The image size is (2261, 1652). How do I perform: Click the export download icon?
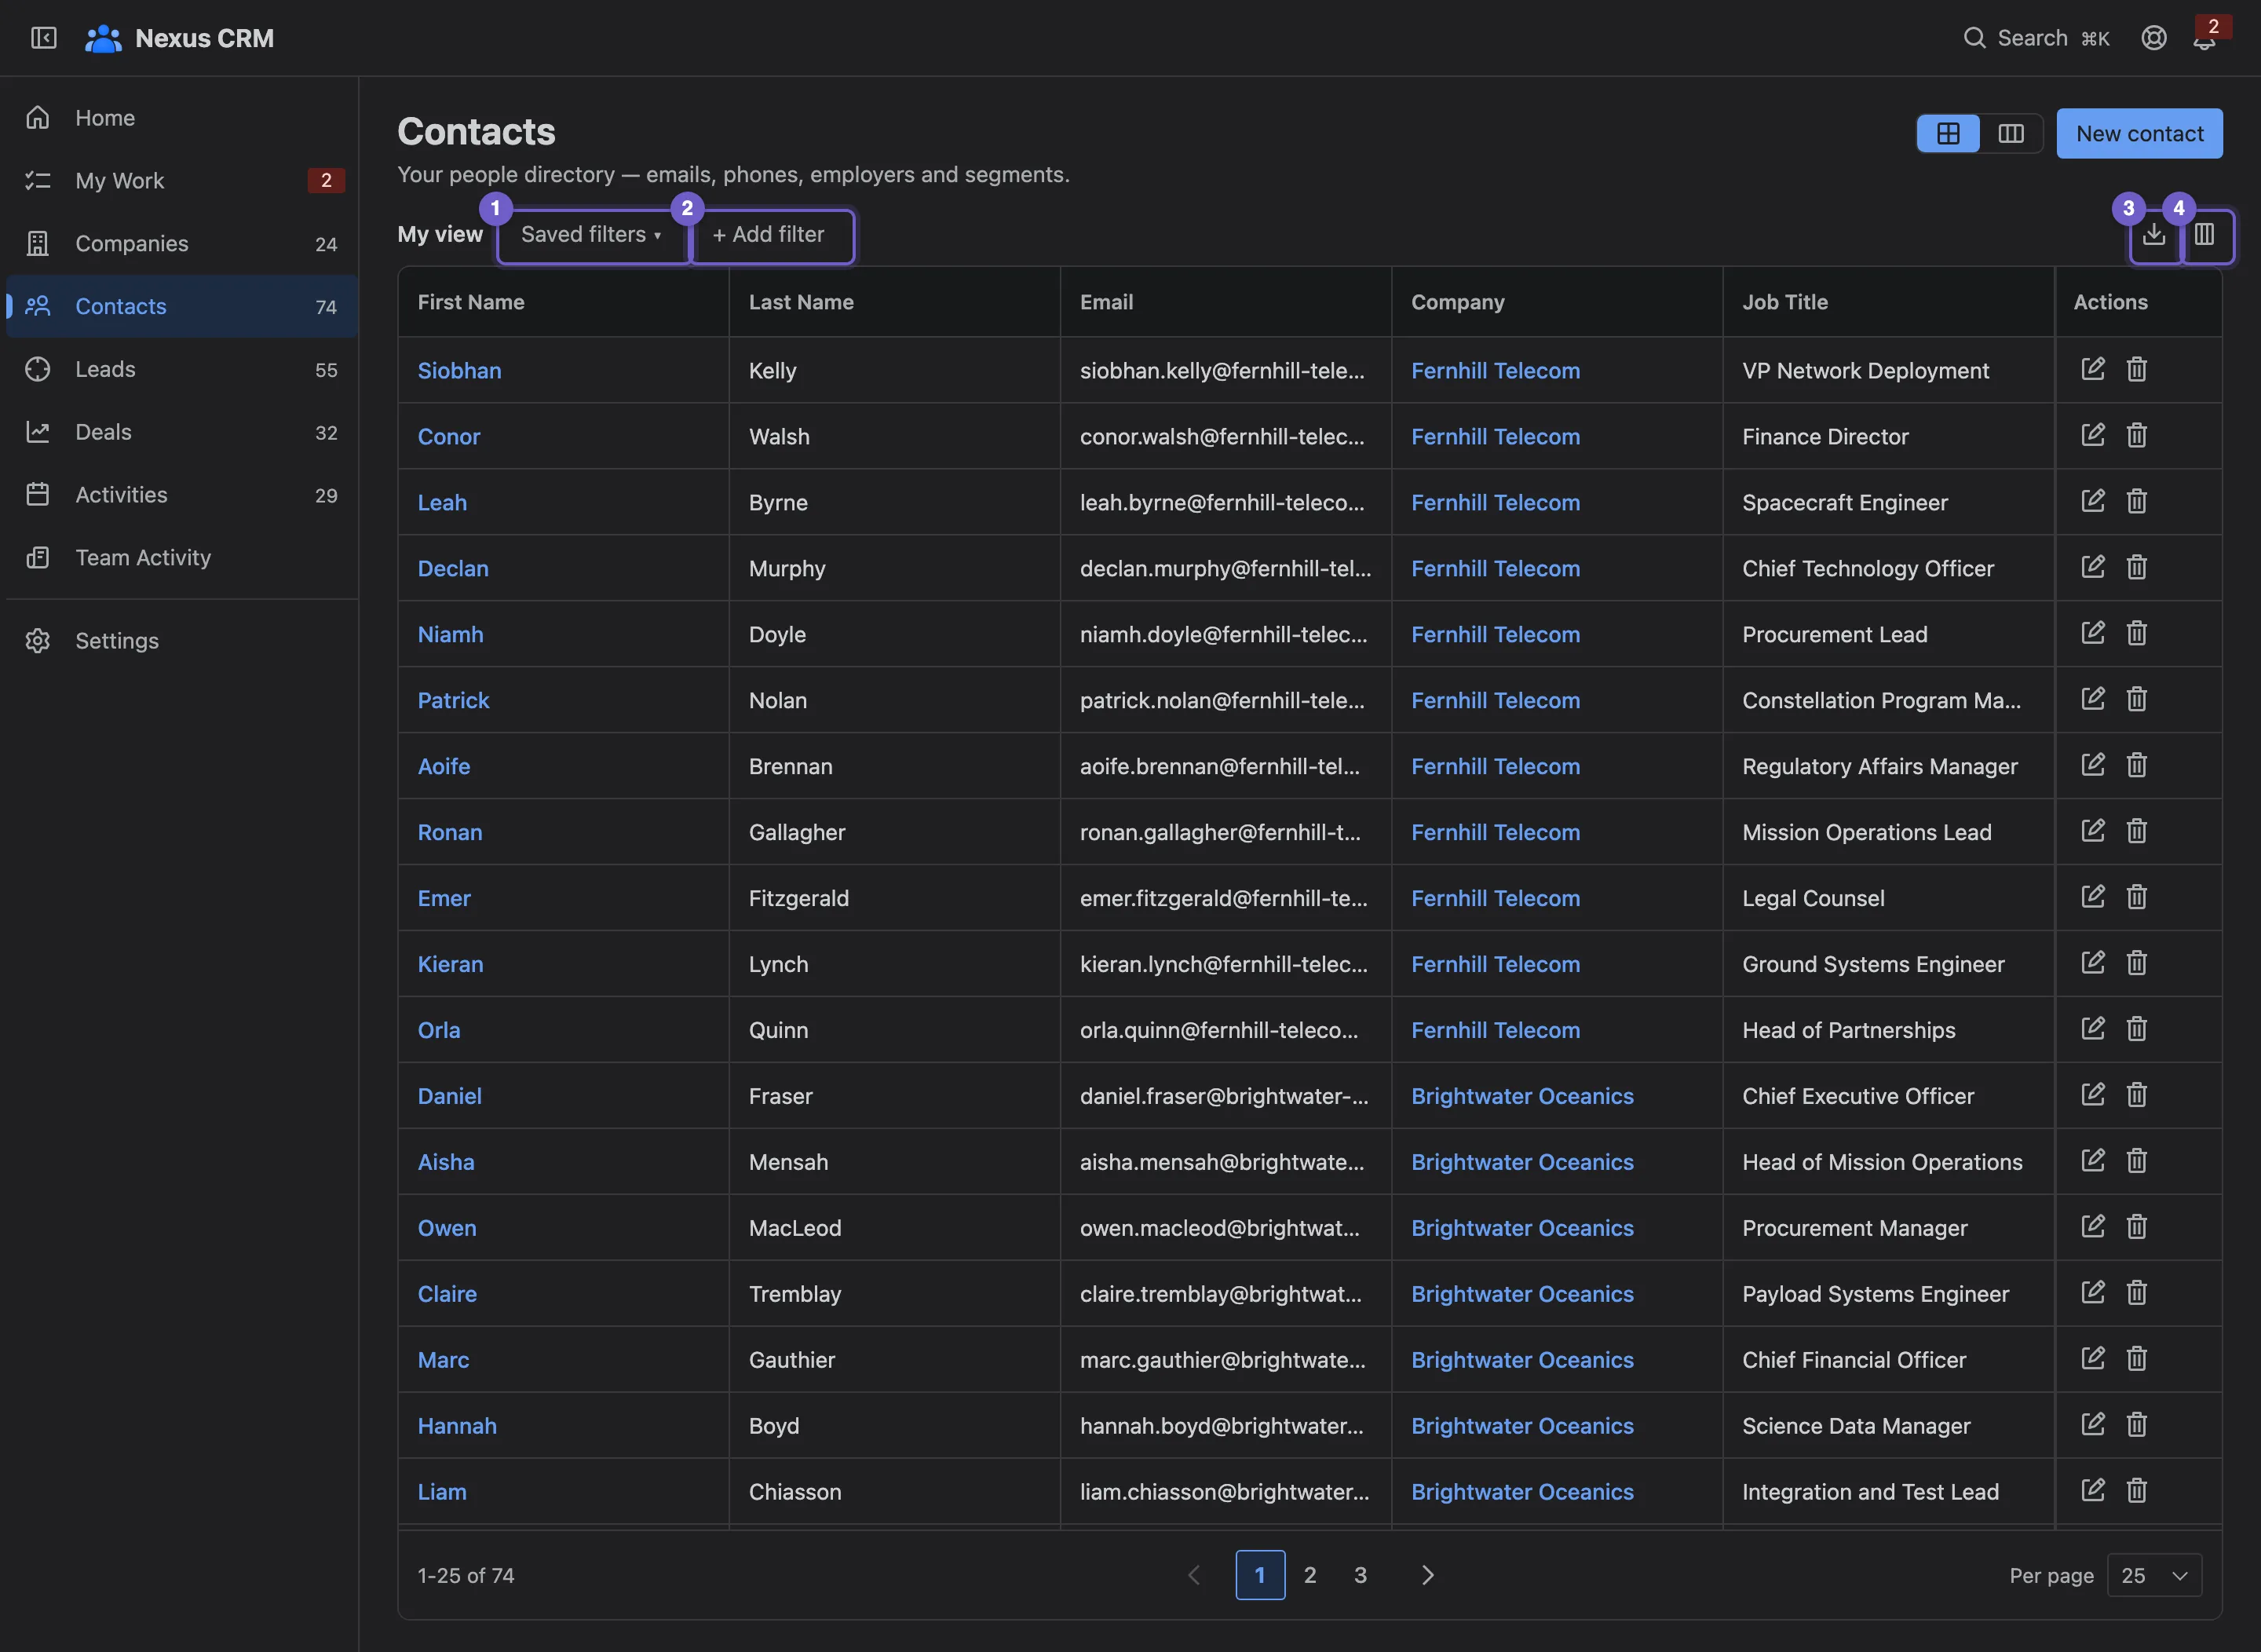2154,235
